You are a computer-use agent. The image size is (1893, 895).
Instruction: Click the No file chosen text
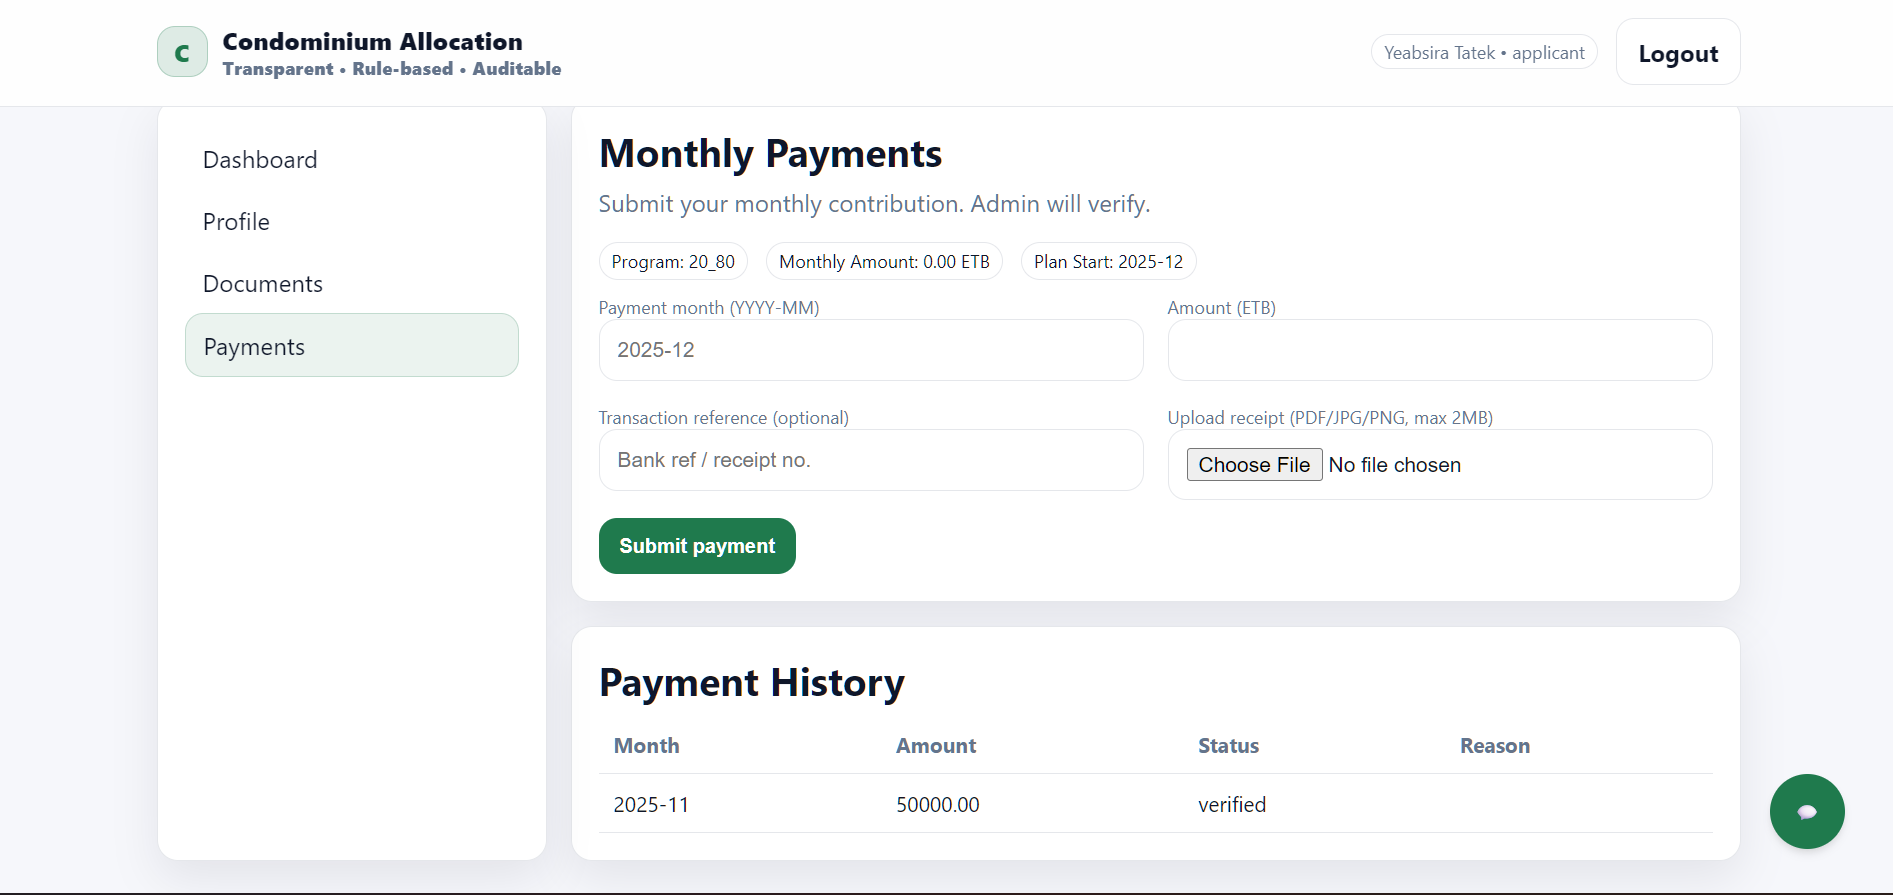pos(1395,465)
